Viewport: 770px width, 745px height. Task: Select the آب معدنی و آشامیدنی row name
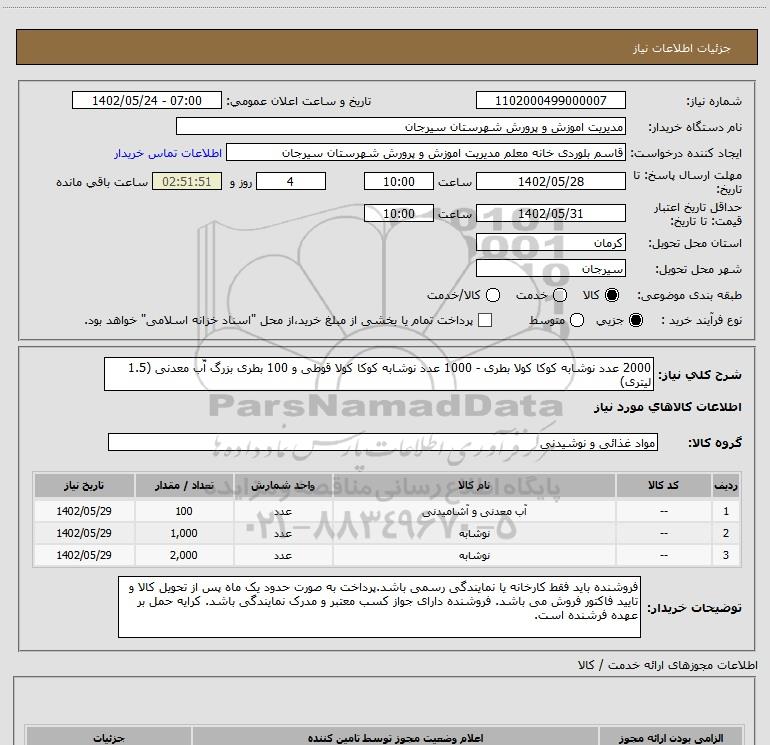pyautogui.click(x=474, y=511)
